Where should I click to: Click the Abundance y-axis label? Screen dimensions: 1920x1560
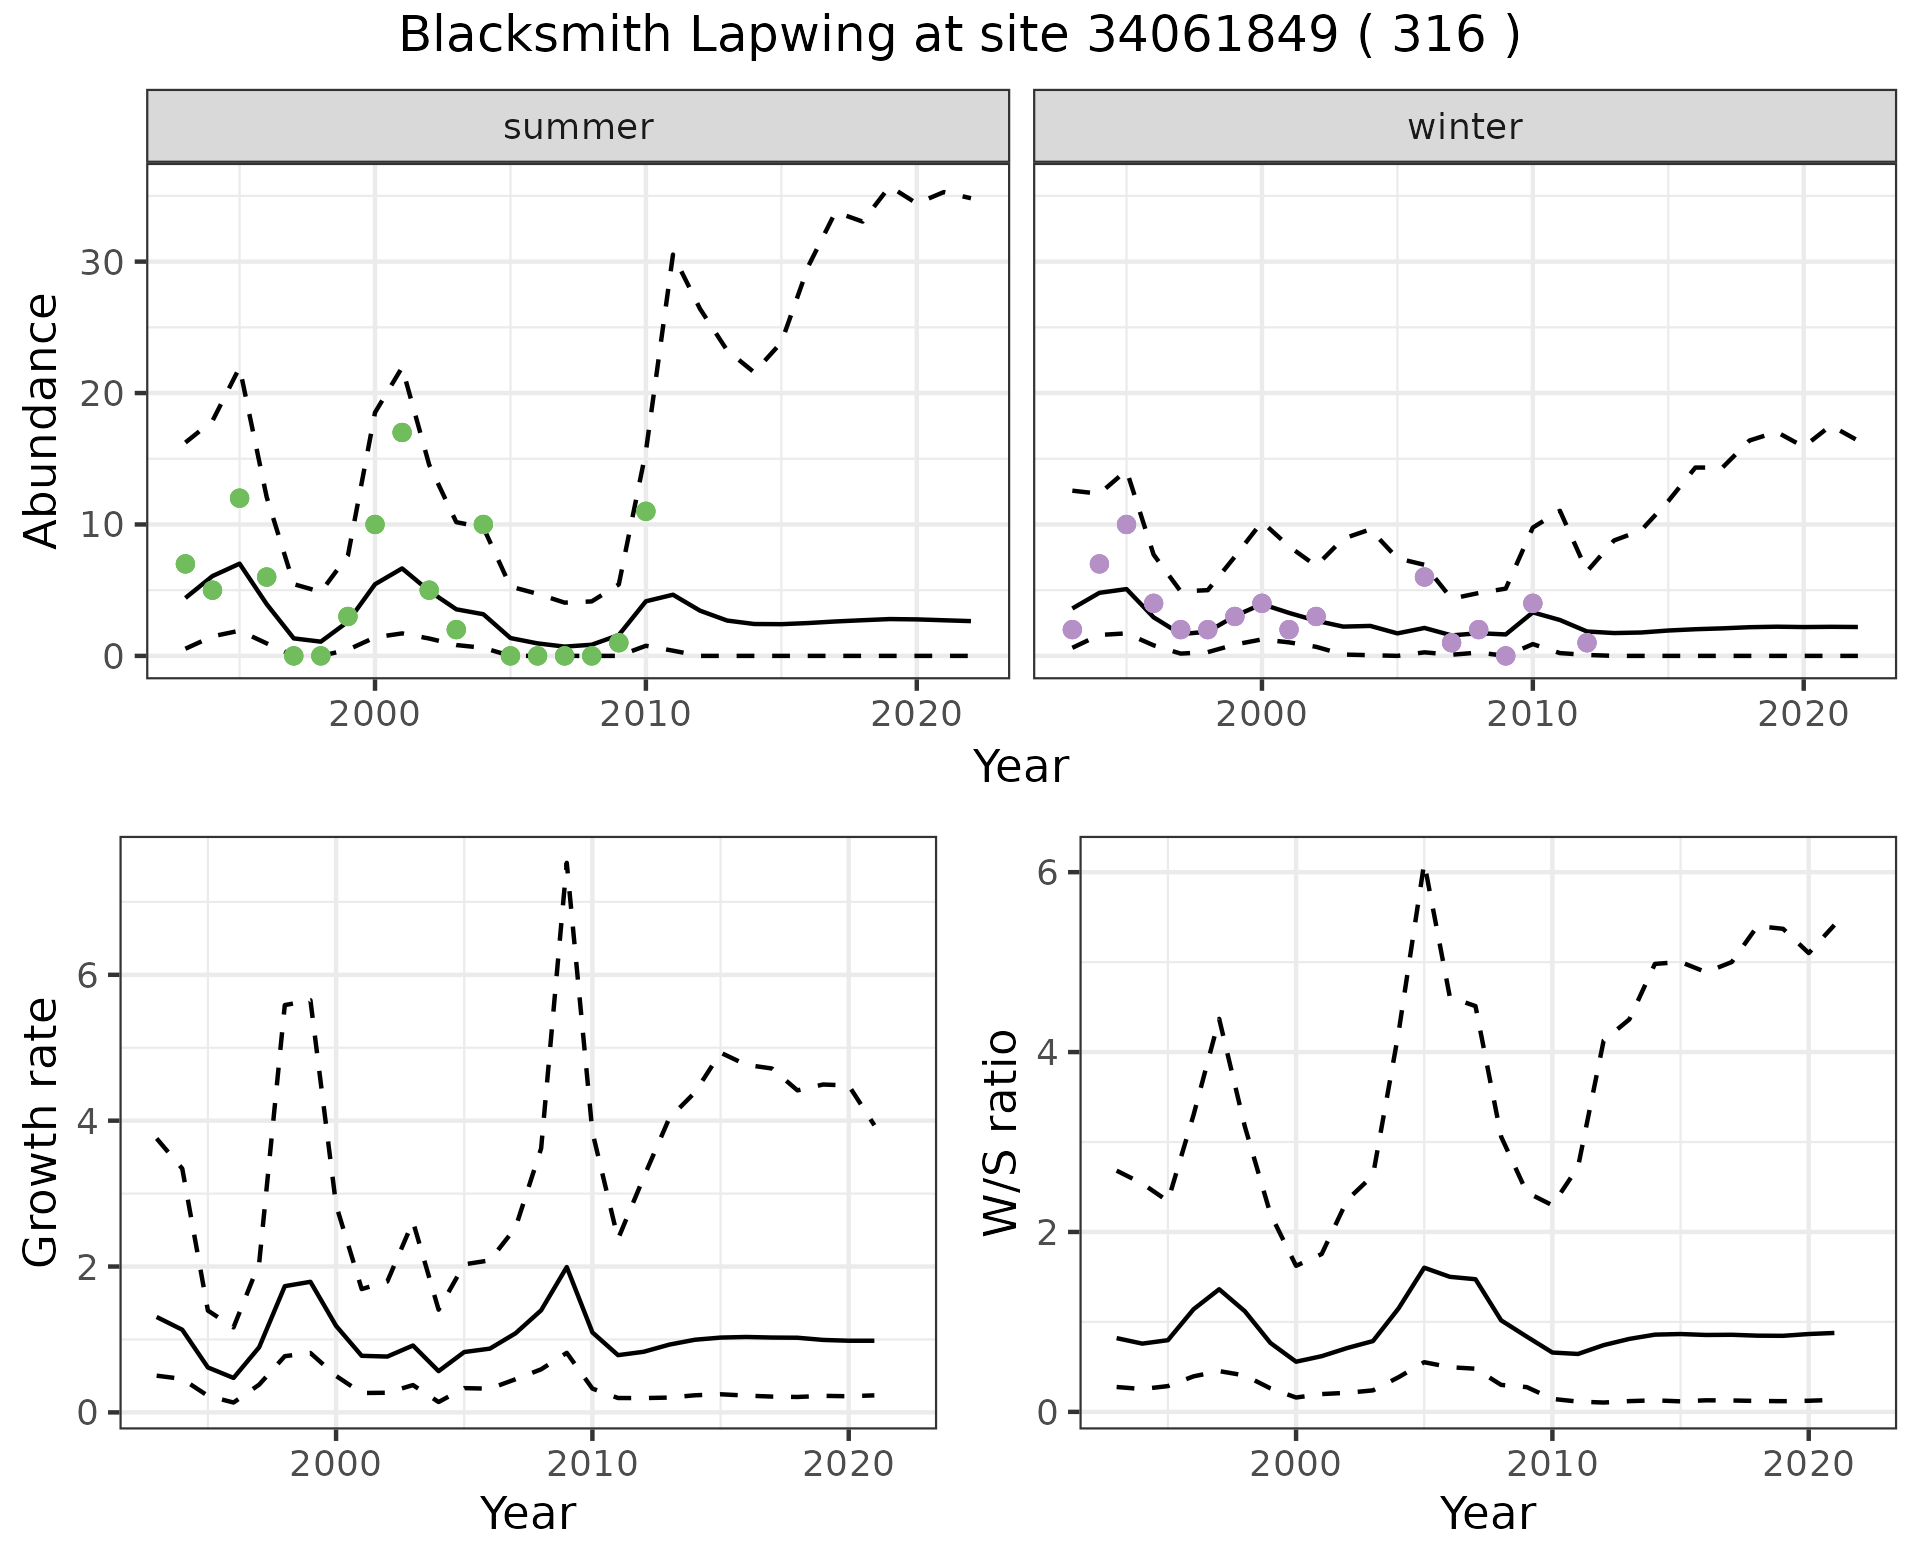click(41, 420)
